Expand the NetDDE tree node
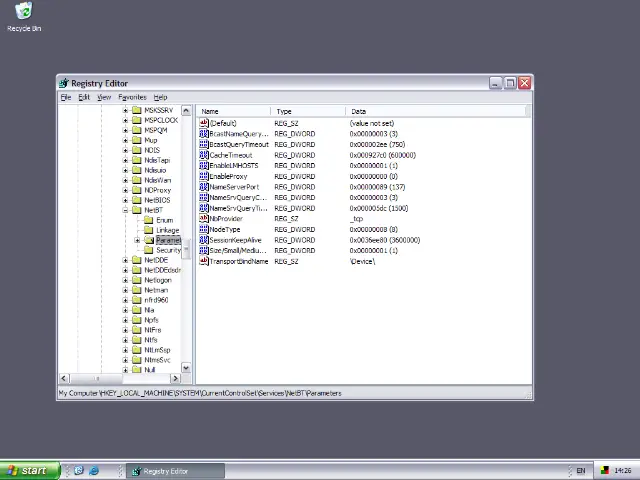The image size is (640, 480). click(125, 260)
